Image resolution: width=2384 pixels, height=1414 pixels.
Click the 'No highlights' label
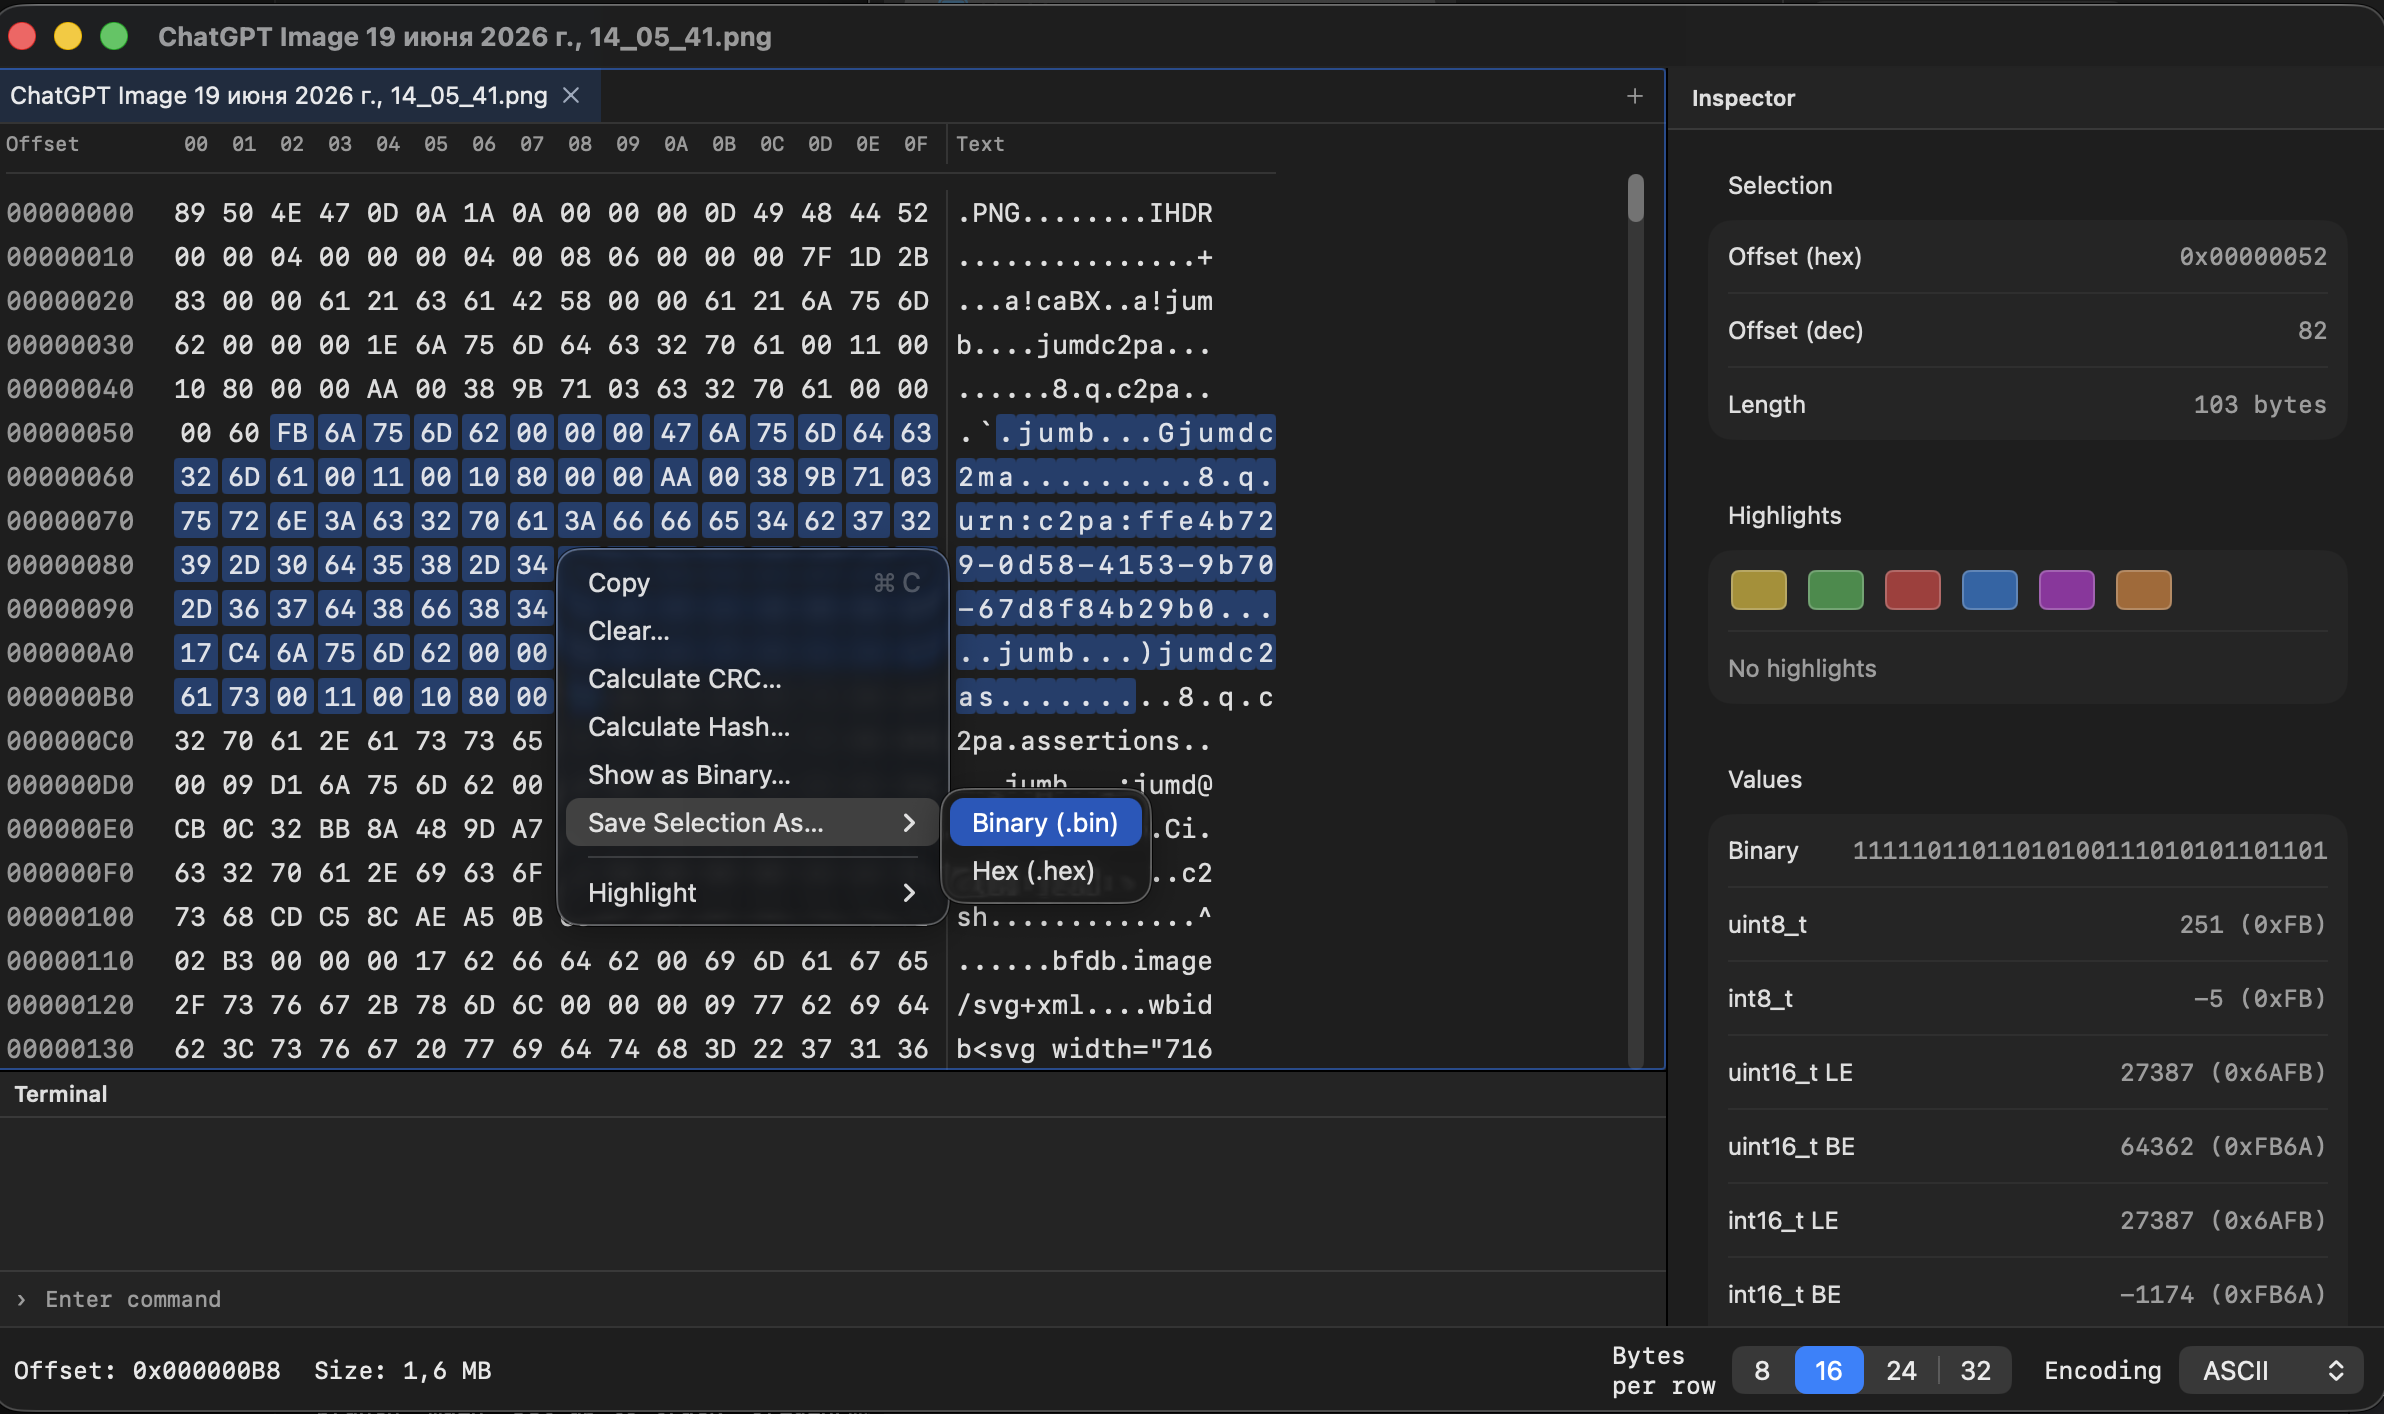[1802, 668]
